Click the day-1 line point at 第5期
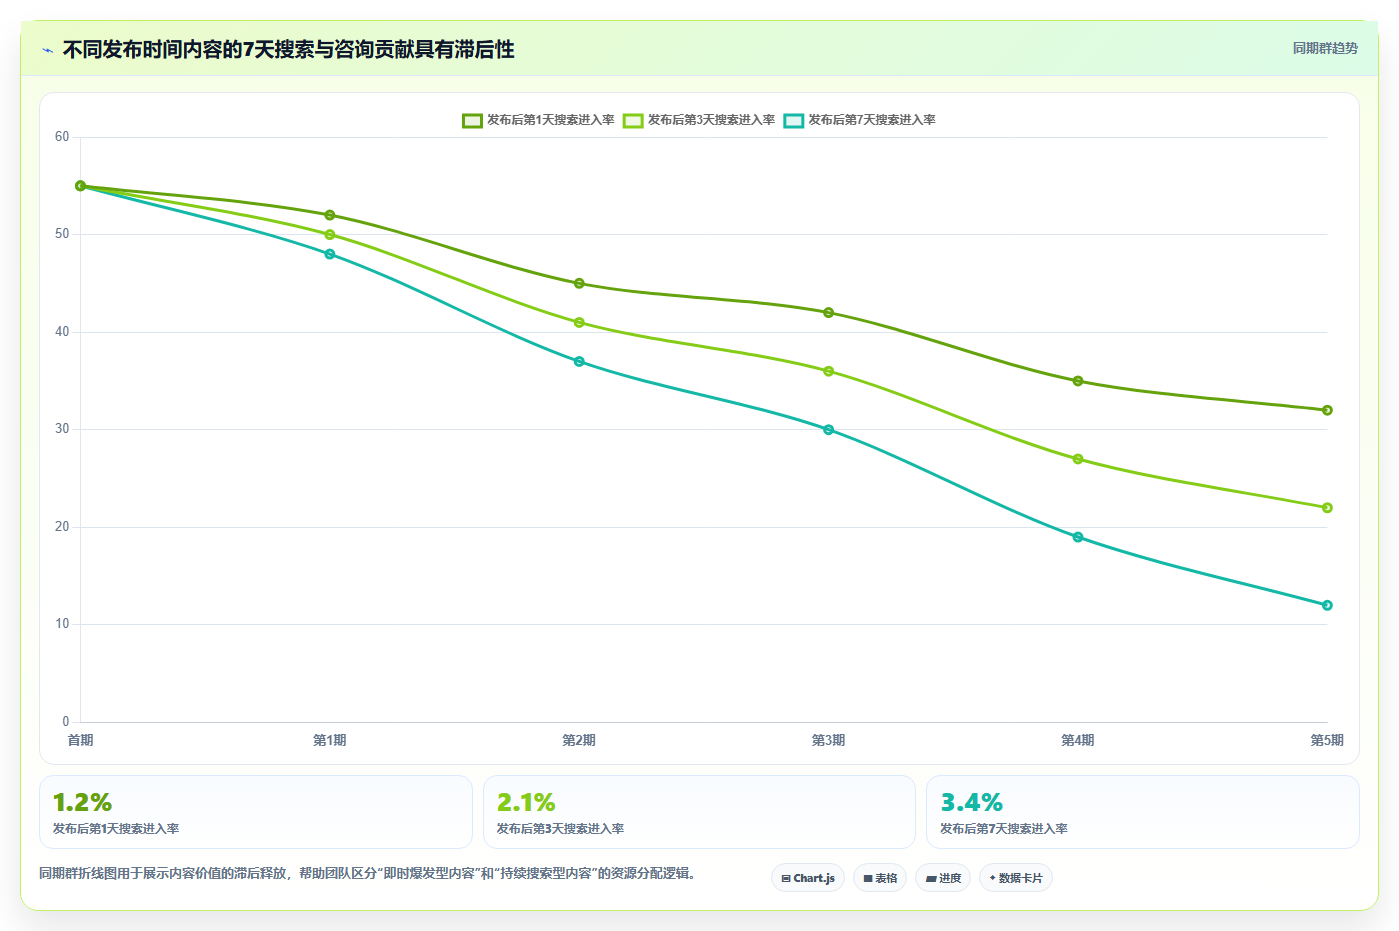 point(1327,410)
